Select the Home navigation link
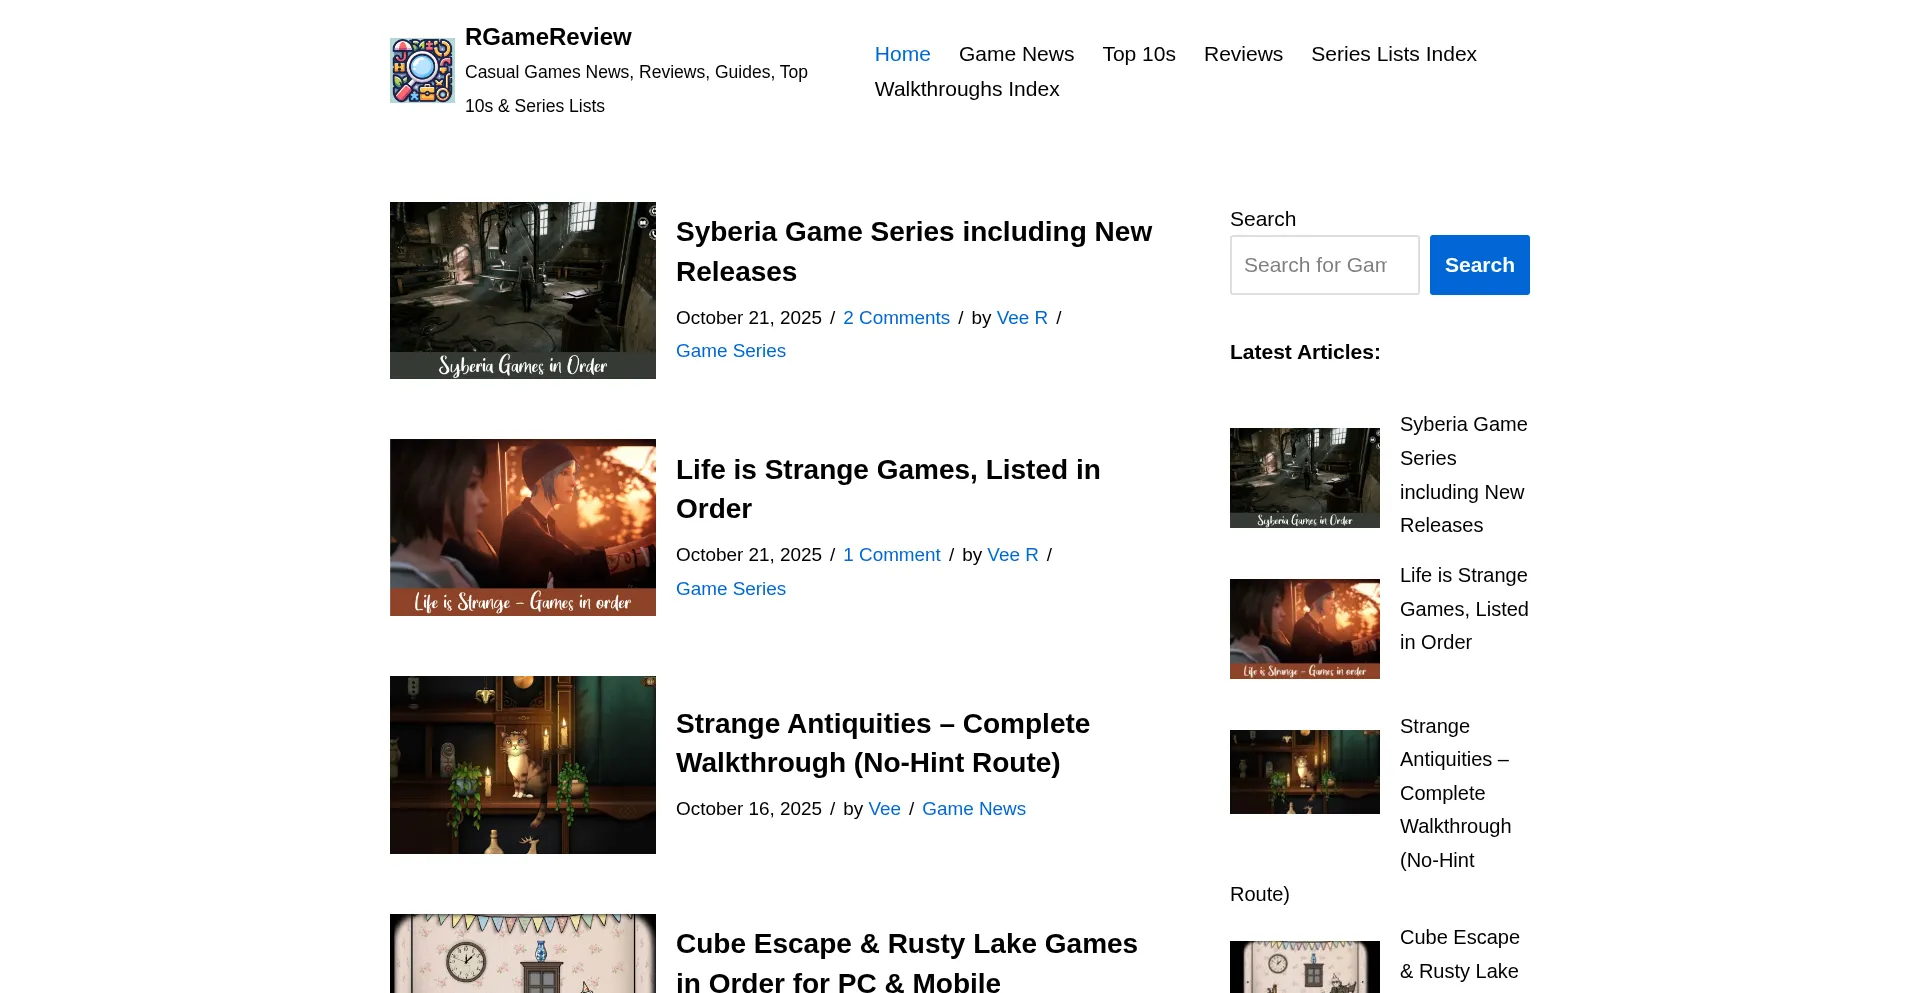The width and height of the screenshot is (1920, 993). coord(902,54)
